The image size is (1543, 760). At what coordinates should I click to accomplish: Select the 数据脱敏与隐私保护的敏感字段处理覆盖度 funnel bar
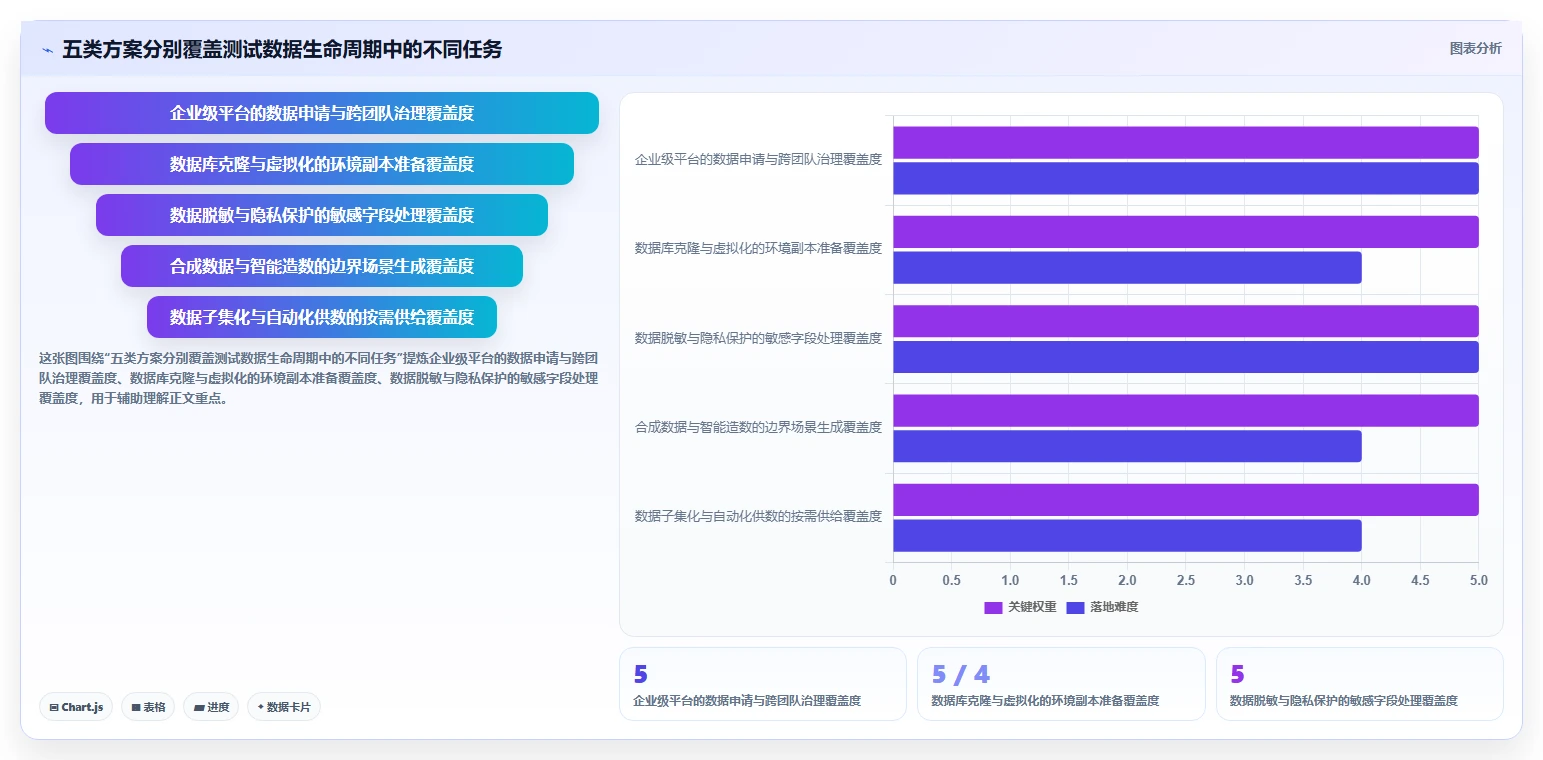pyautogui.click(x=322, y=215)
